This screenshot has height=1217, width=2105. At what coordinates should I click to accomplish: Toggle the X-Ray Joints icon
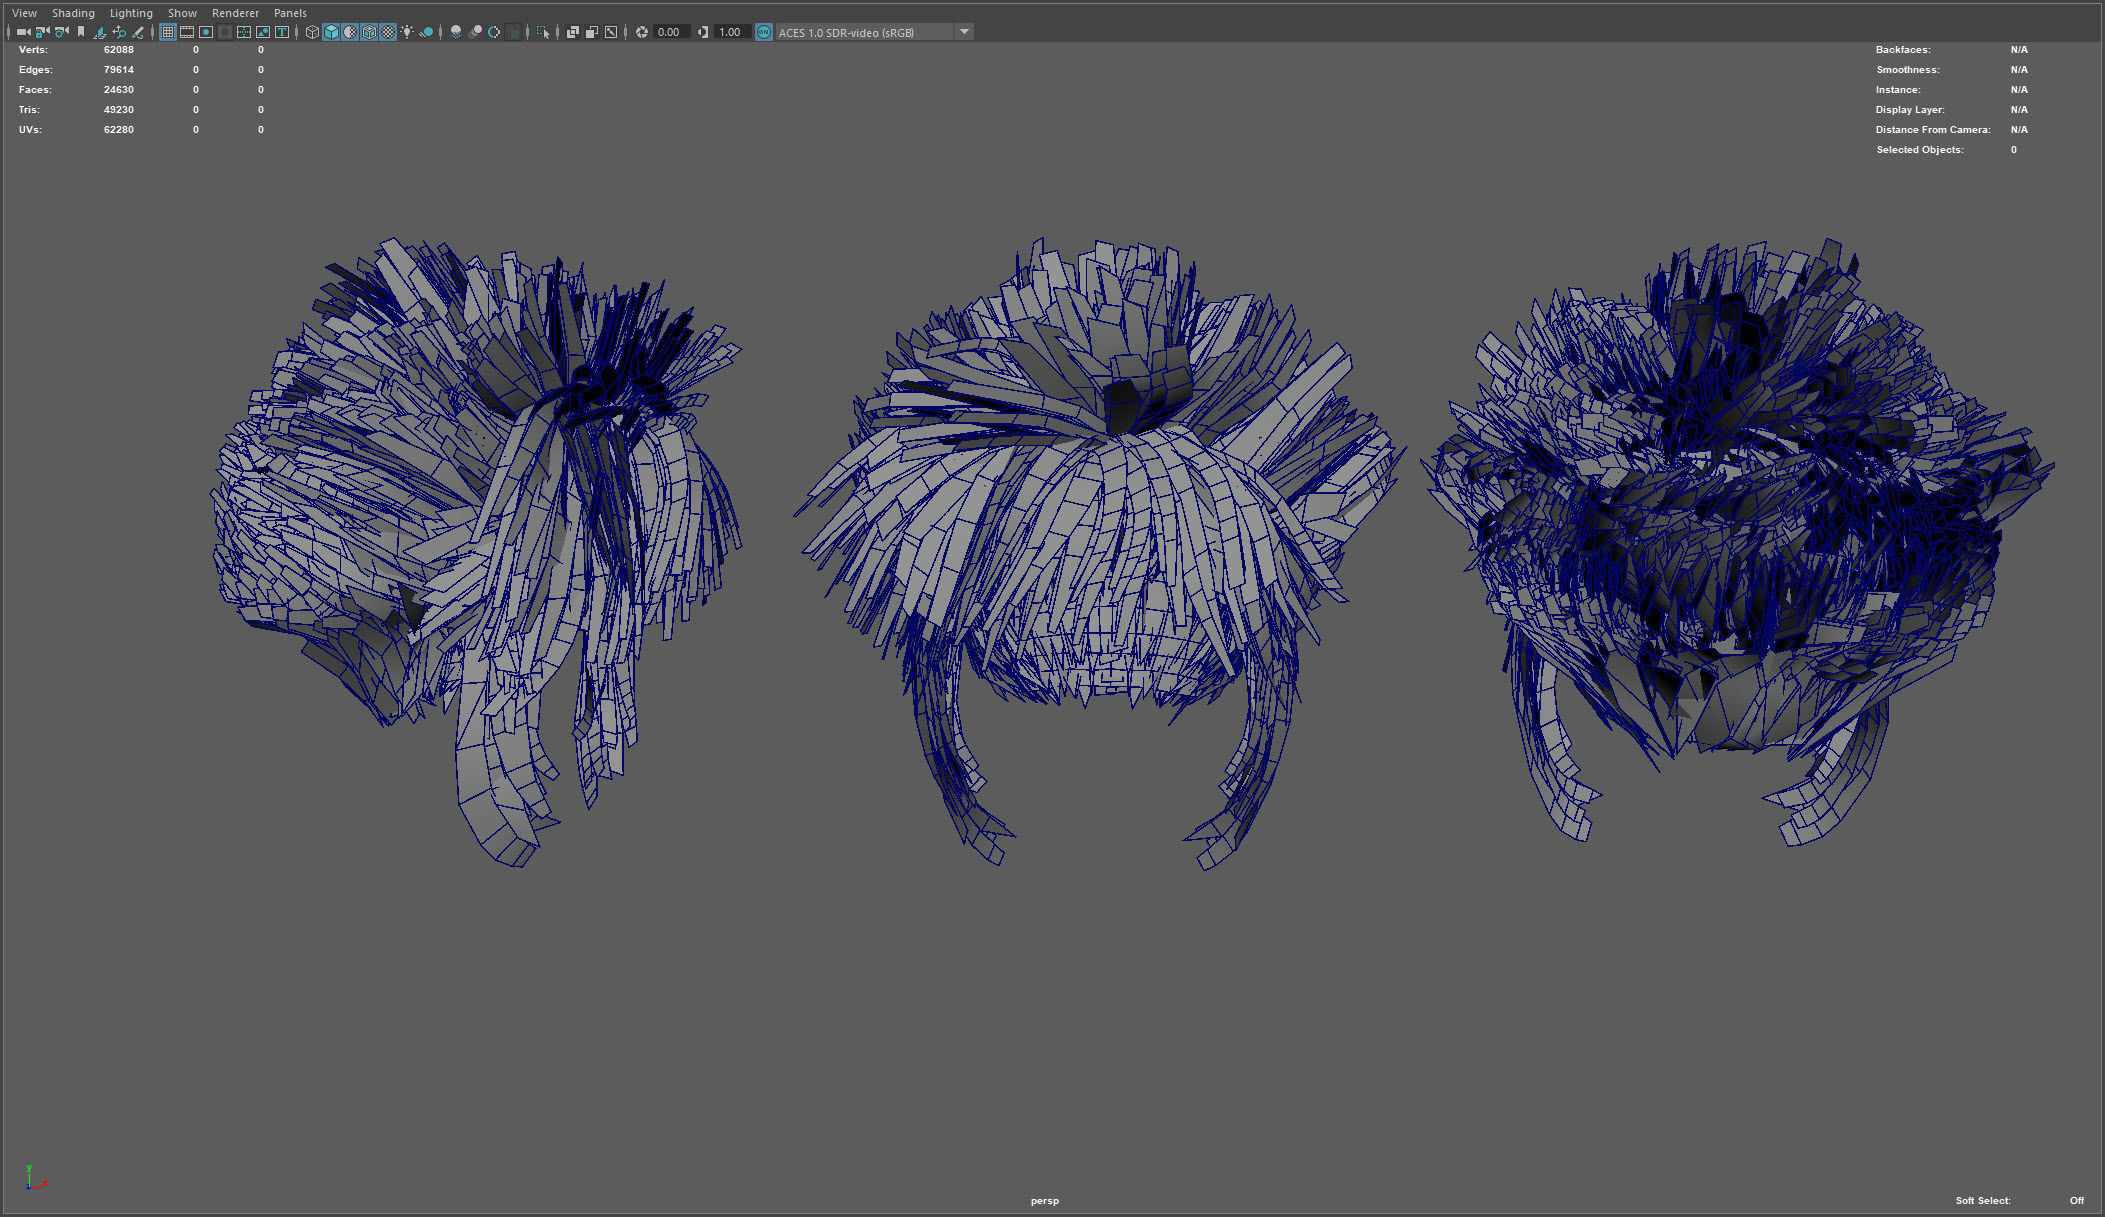(611, 32)
